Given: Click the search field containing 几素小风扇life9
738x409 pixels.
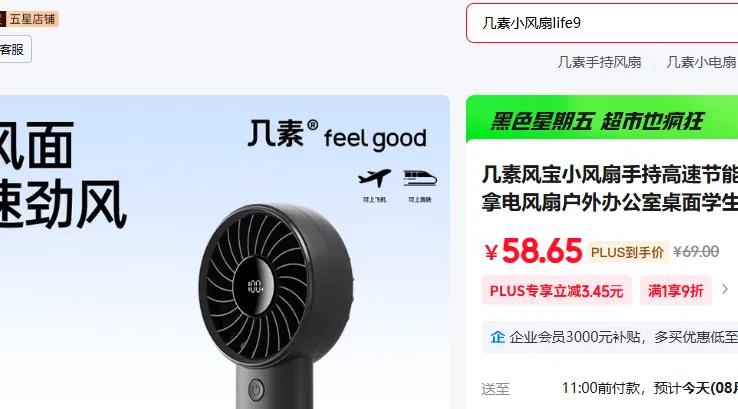Looking at the screenshot, I should (x=602, y=23).
